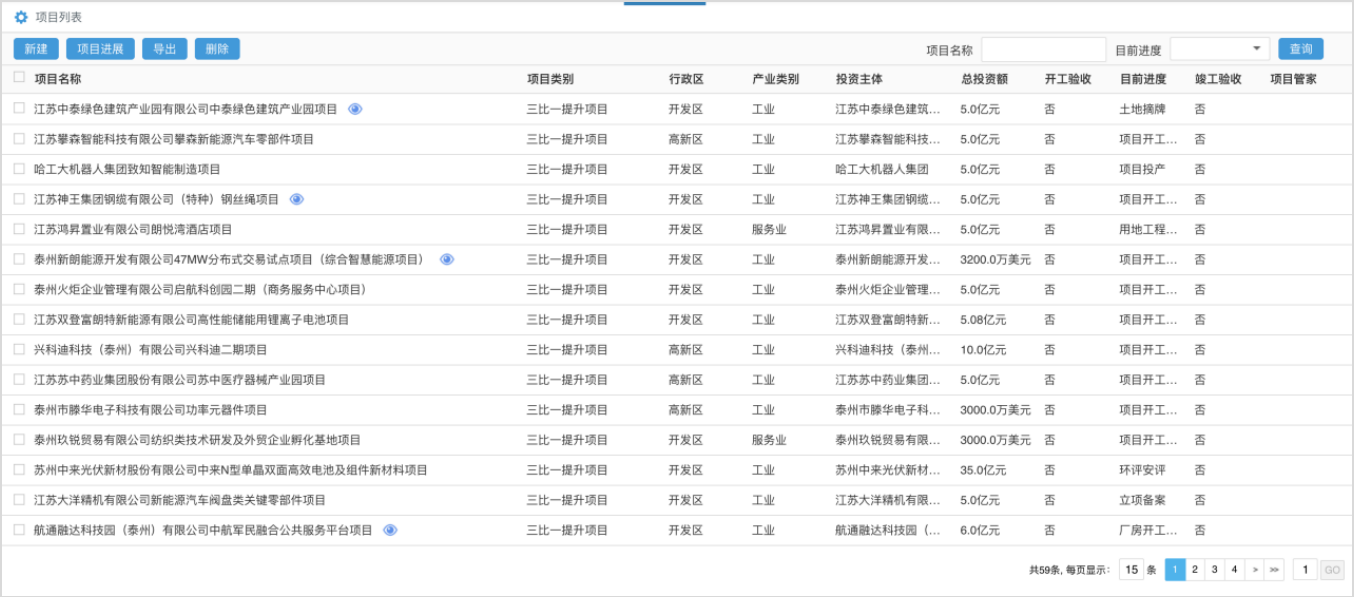Sort by 总投资额 column header
This screenshot has height=597, width=1354.
(x=984, y=79)
